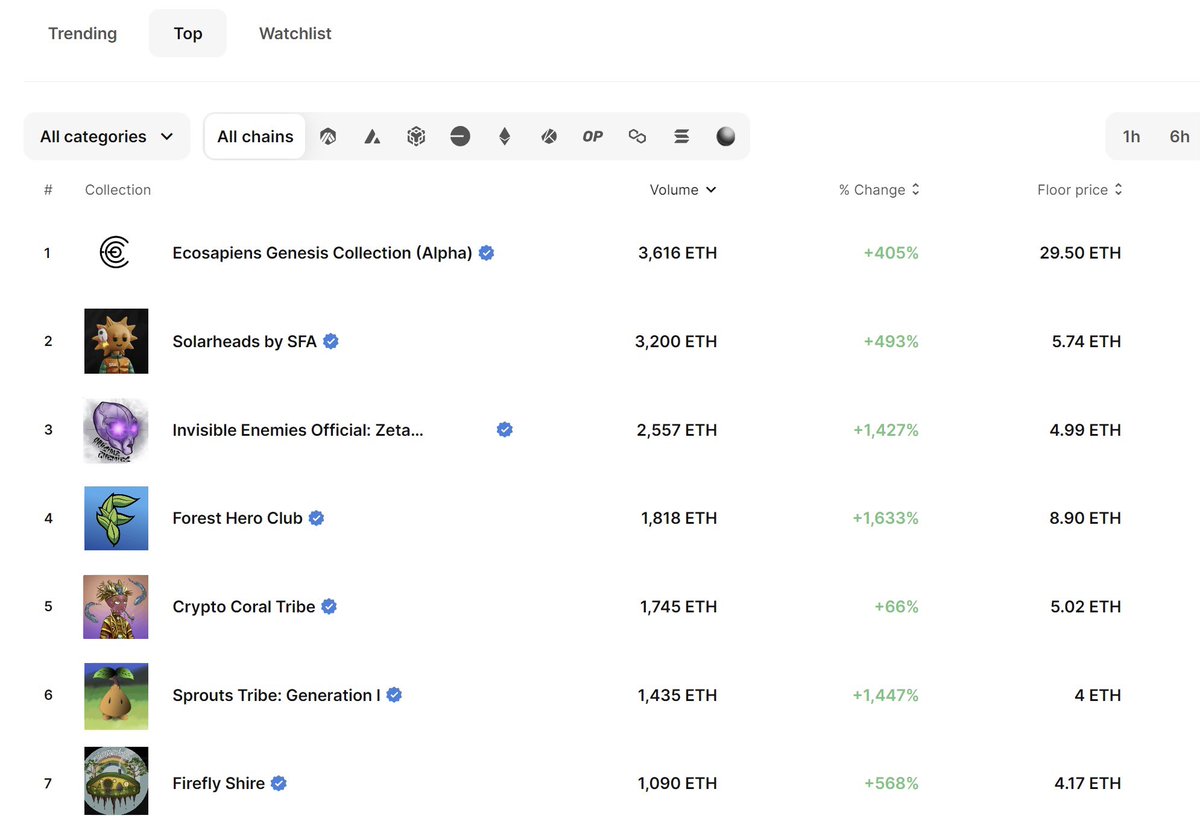This screenshot has width=1200, height=833.
Task: Select the Base chain filter icon
Action: (x=460, y=136)
